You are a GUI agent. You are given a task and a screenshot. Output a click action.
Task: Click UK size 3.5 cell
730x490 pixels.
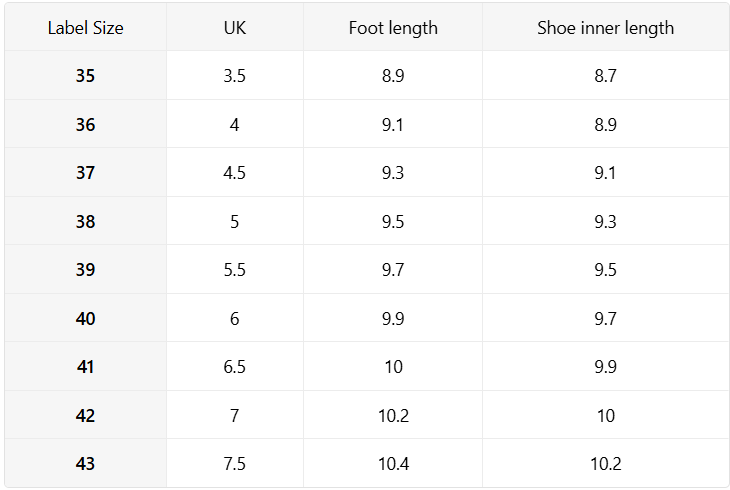point(235,75)
